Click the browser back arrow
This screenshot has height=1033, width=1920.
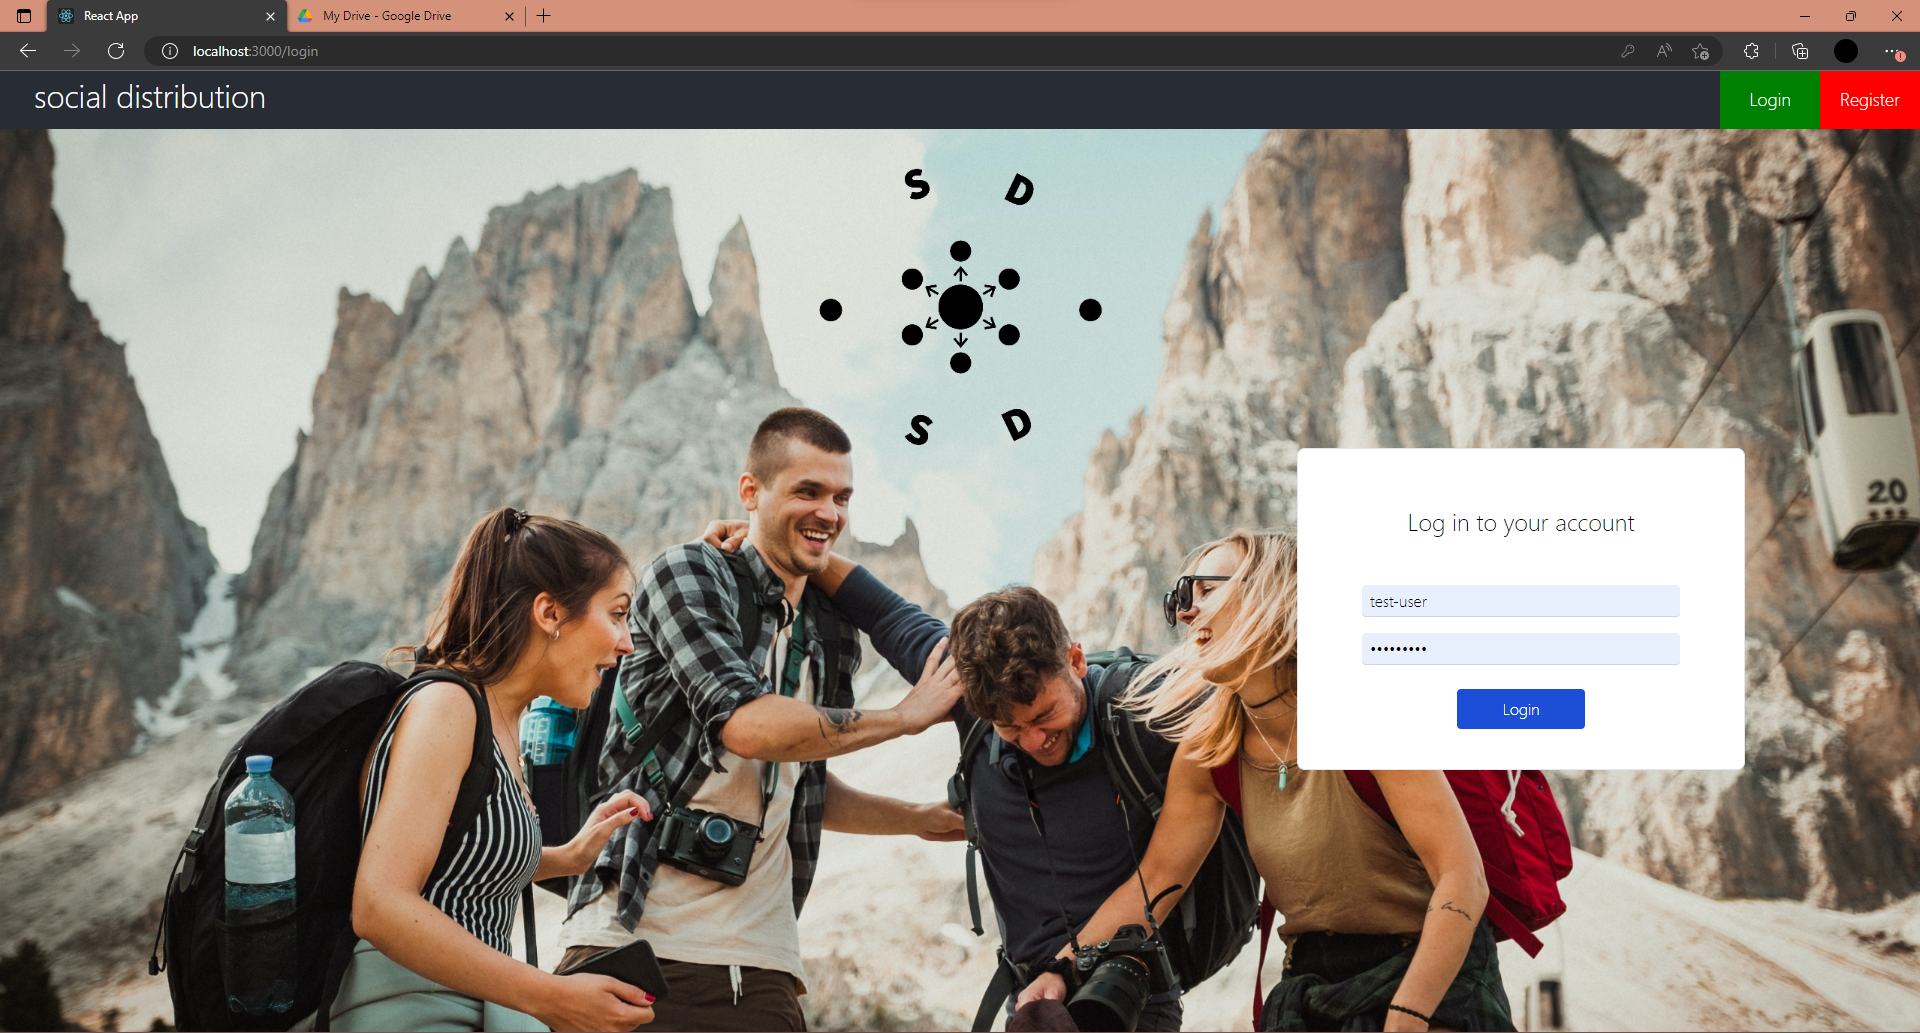[x=28, y=51]
